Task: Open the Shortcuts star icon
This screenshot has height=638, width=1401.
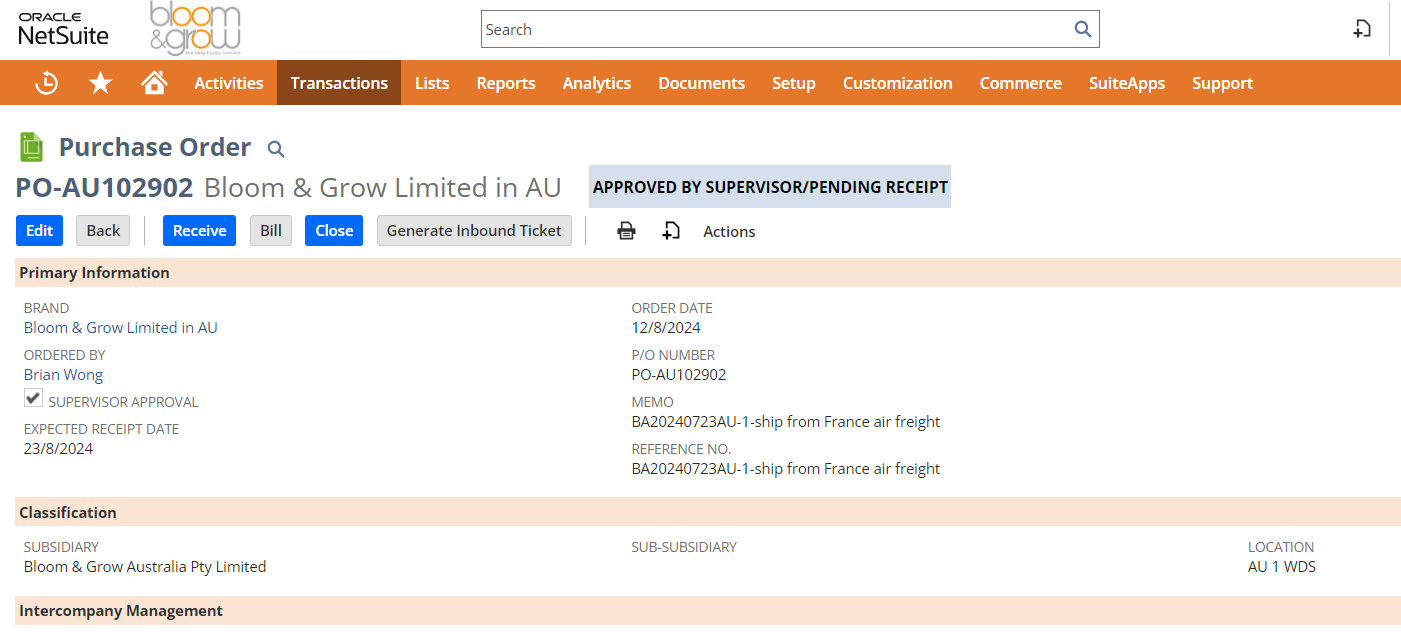Action: pos(100,83)
